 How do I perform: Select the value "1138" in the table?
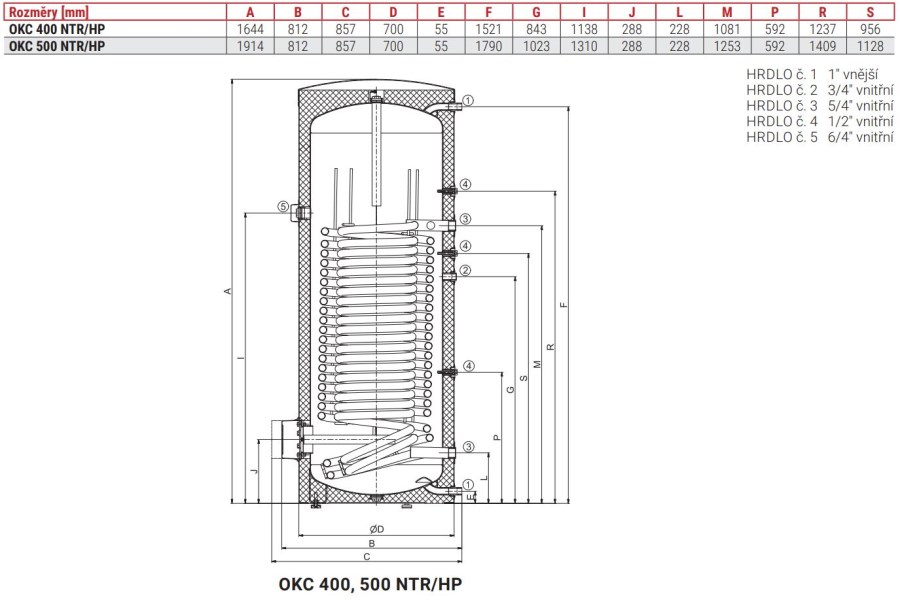point(584,29)
